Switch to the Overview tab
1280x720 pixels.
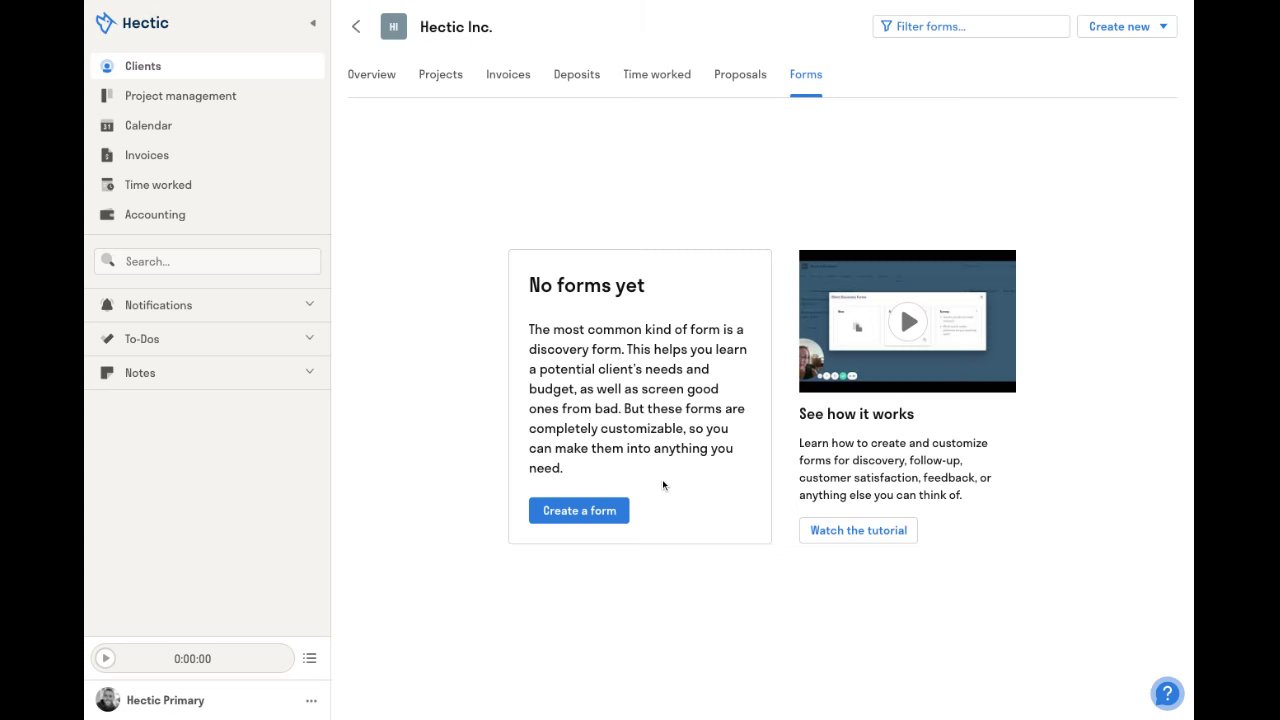(x=372, y=75)
